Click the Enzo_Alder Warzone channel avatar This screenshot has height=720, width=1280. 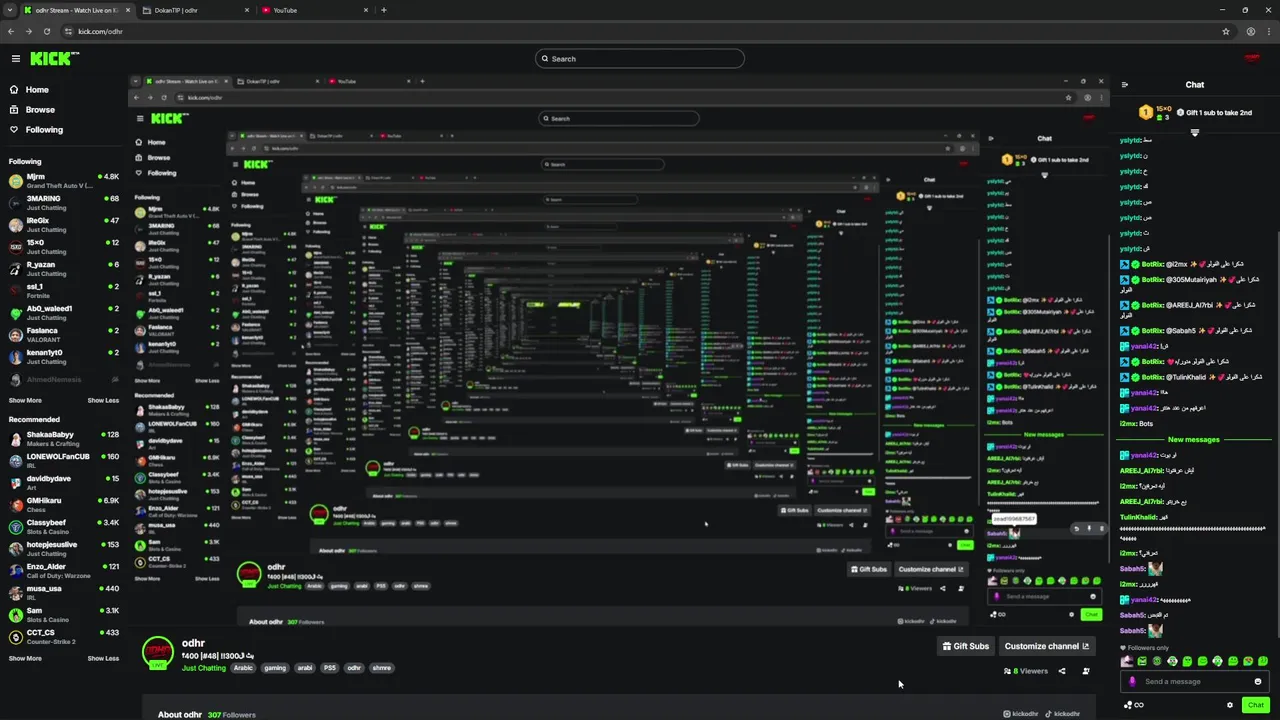pyautogui.click(x=16, y=571)
